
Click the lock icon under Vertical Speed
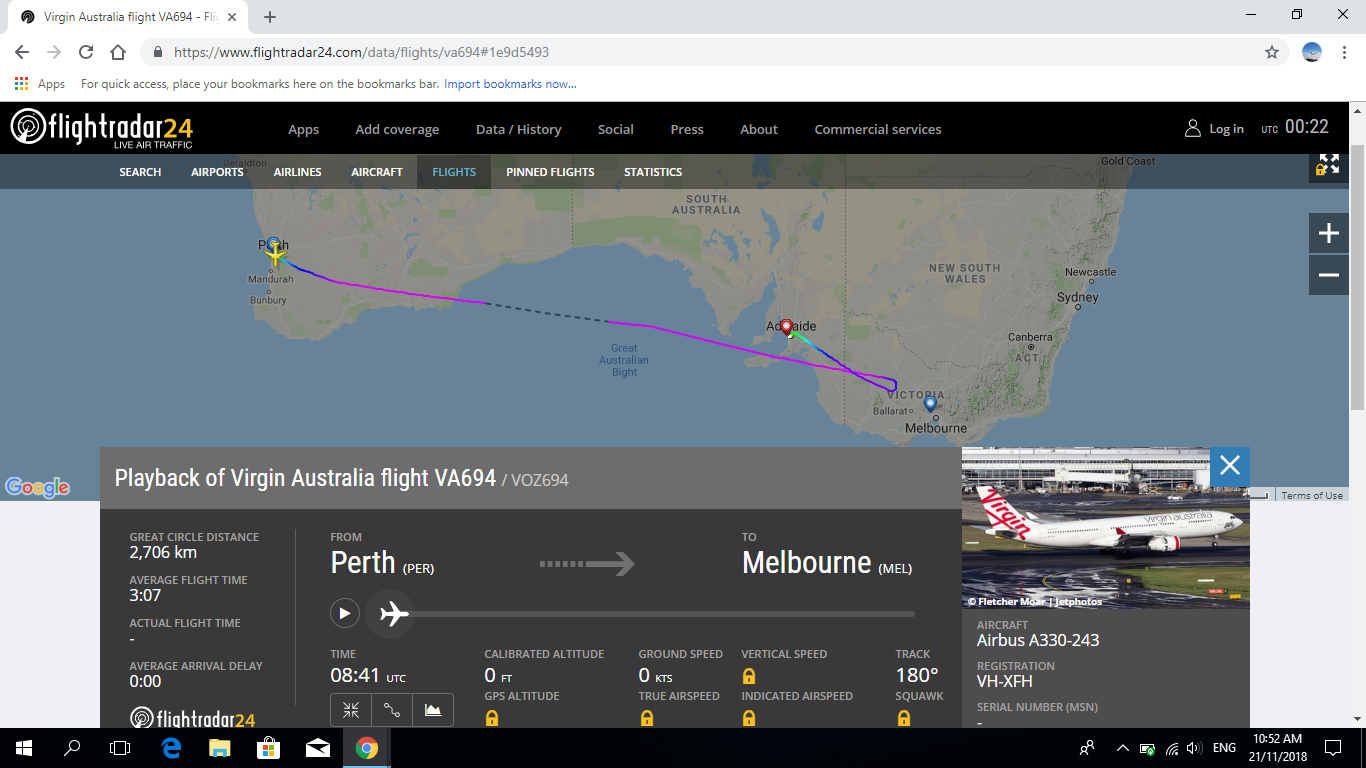(x=748, y=675)
